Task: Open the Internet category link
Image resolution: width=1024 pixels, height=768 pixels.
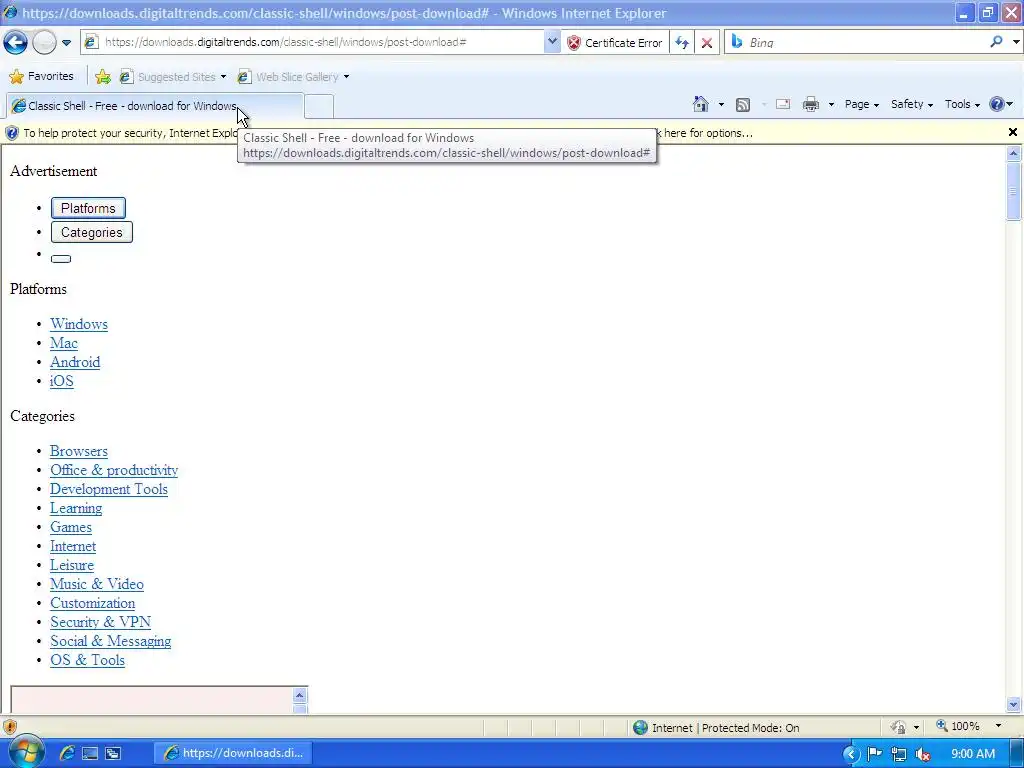Action: [73, 546]
